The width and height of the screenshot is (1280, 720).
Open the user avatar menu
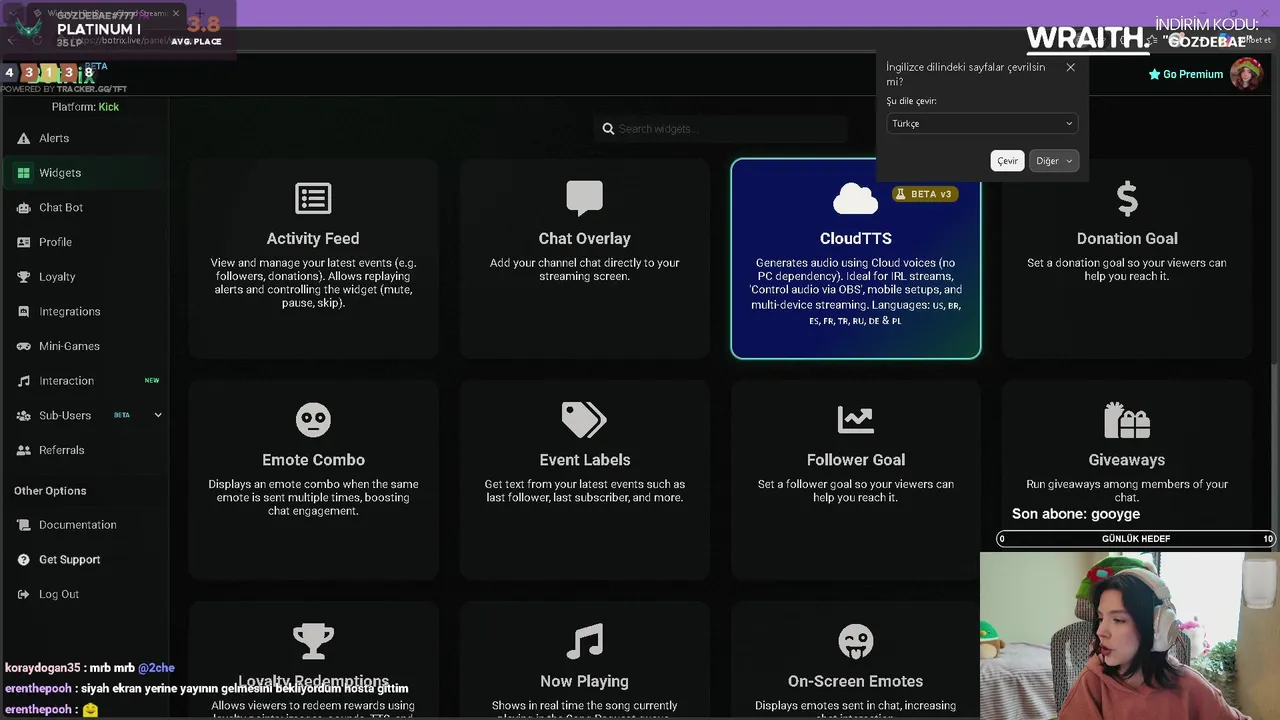tap(1246, 74)
